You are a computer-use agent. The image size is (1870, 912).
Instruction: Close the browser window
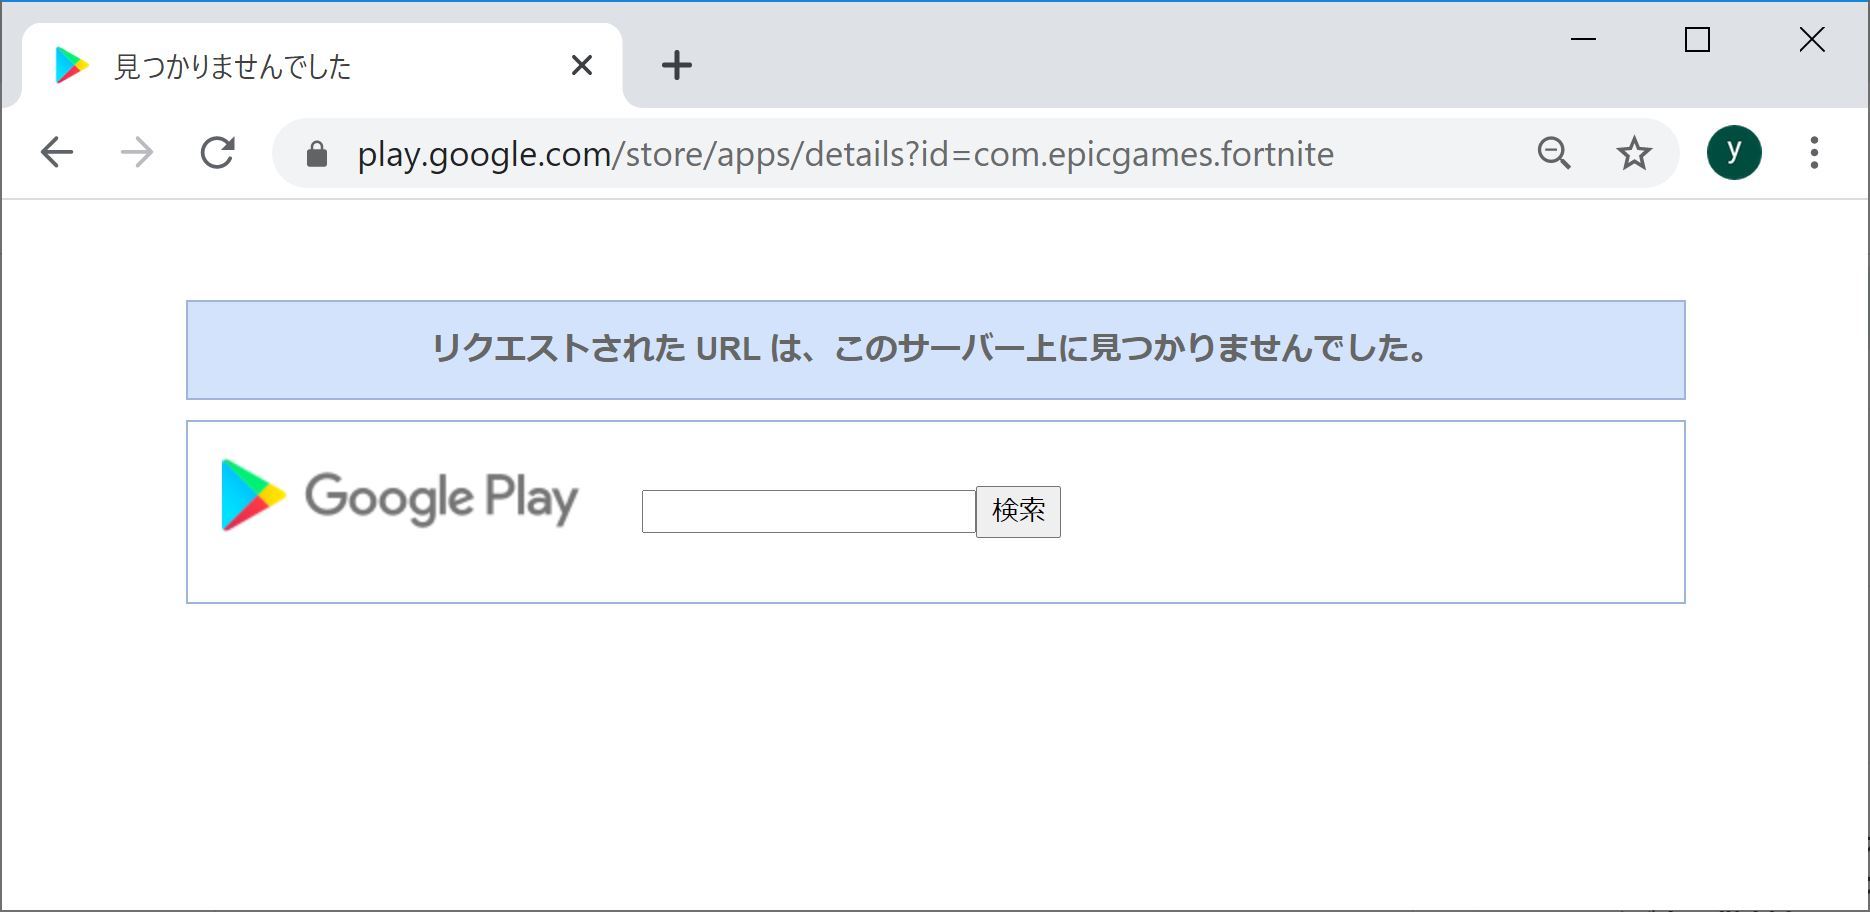pyautogui.click(x=1812, y=40)
